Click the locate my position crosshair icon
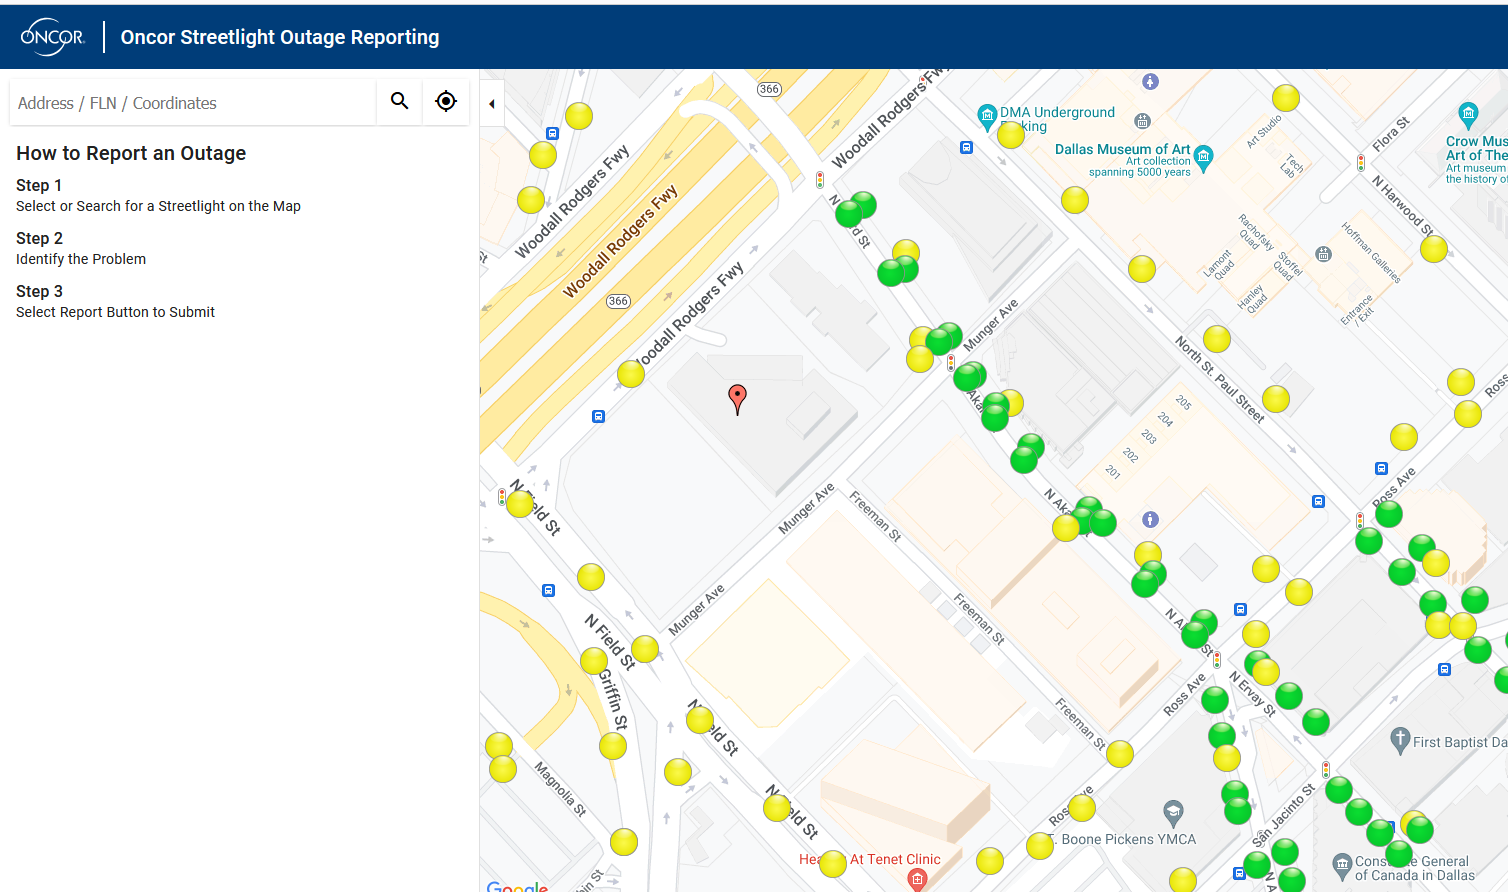The width and height of the screenshot is (1508, 892). coord(446,101)
